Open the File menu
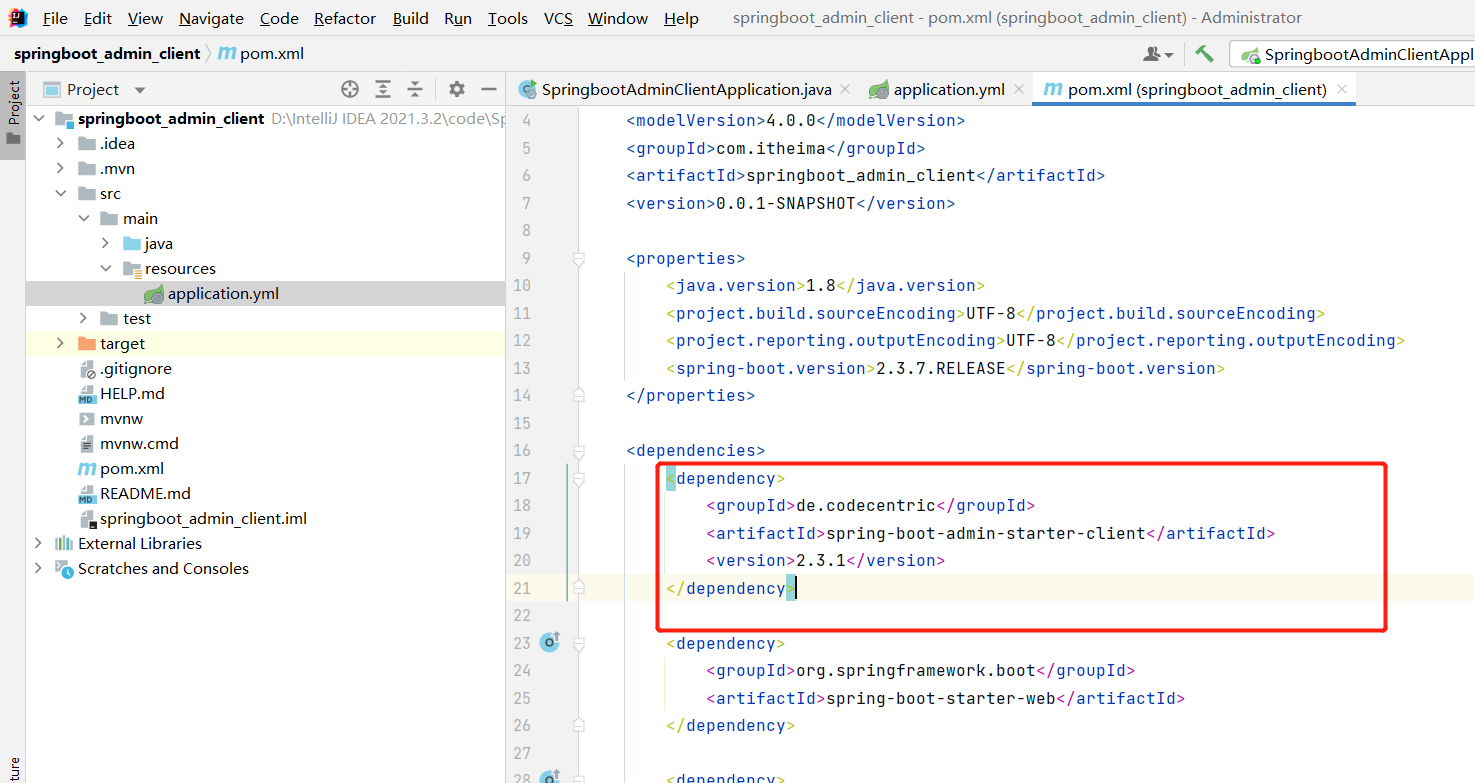The width and height of the screenshot is (1475, 783). tap(55, 18)
